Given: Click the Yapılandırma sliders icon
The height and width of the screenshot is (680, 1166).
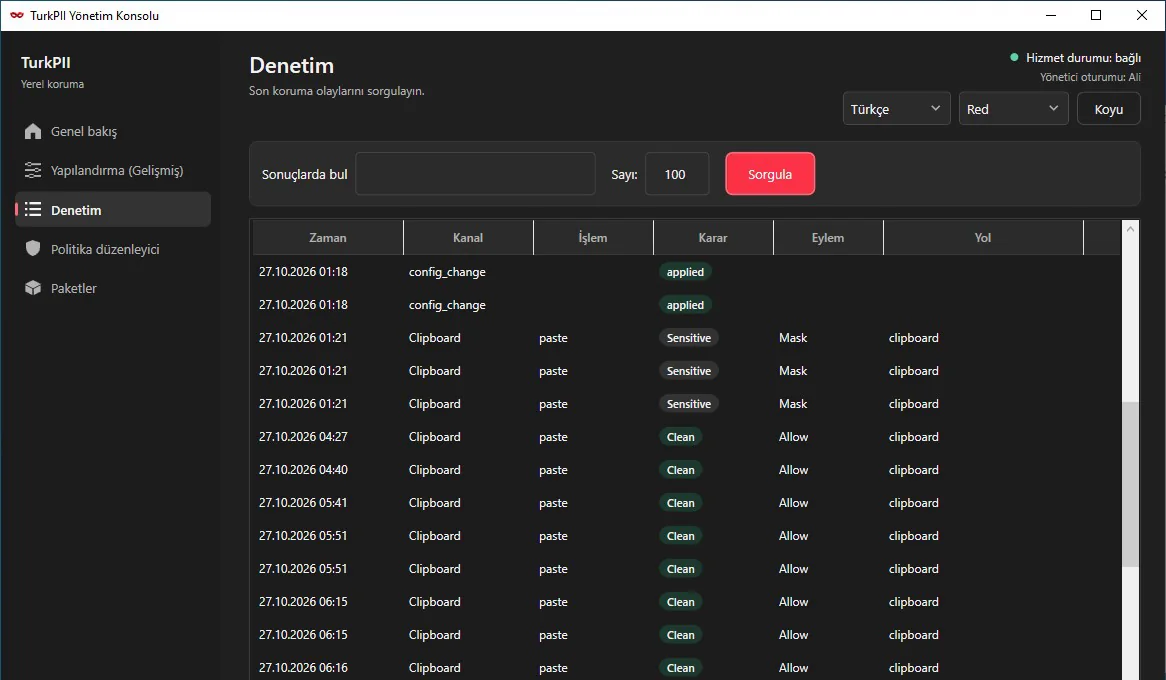Looking at the screenshot, I should click(33, 170).
